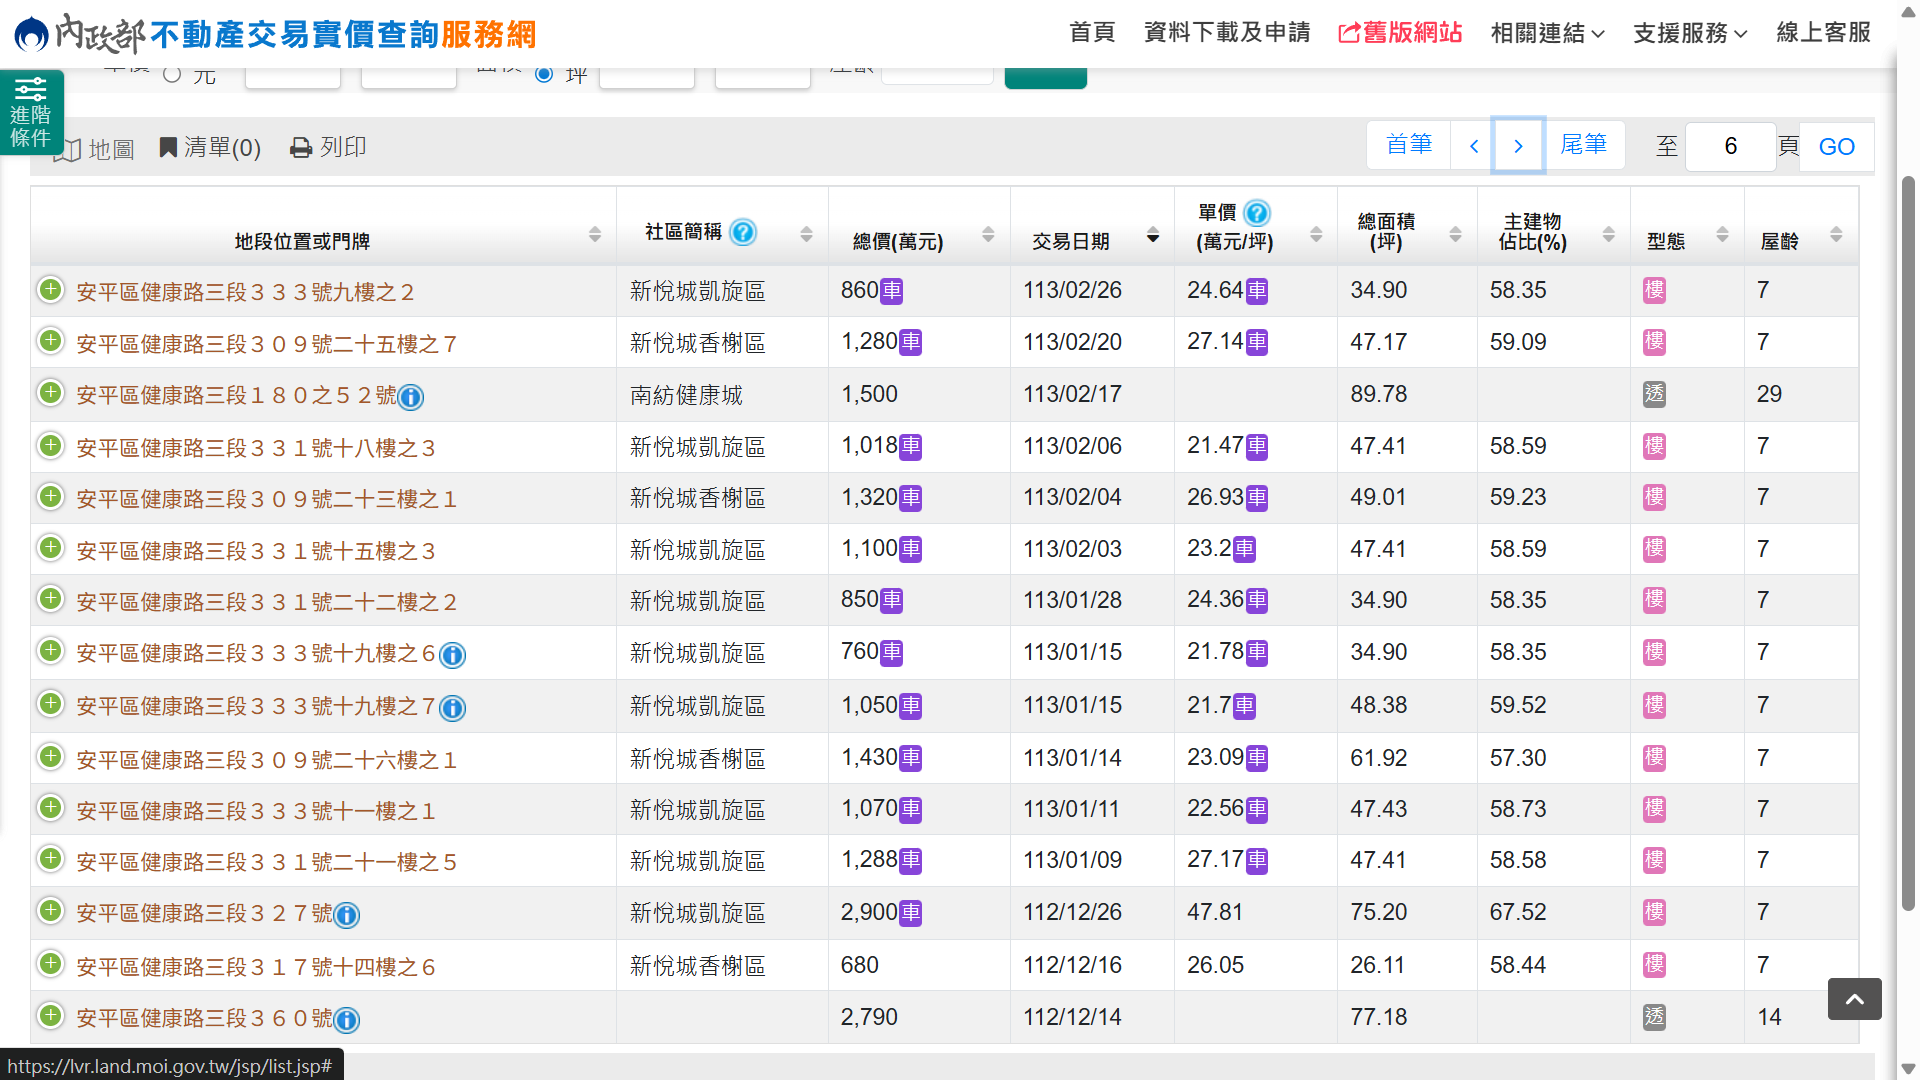Viewport: 1920px width, 1080px height.
Task: Select the 元 unit radio button
Action: click(172, 74)
